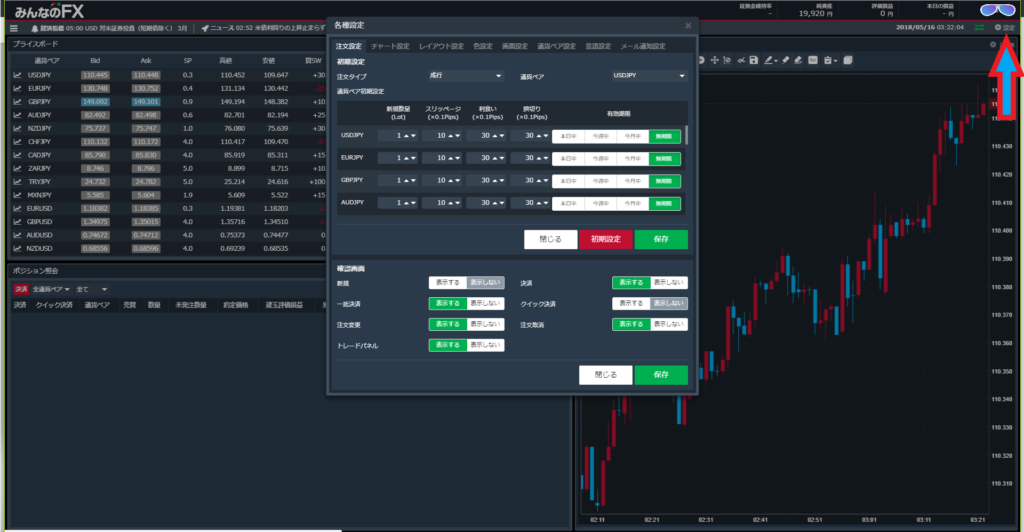Choose 表示しない for 注文変更 confirmation
1024x532 pixels.
tap(485, 324)
